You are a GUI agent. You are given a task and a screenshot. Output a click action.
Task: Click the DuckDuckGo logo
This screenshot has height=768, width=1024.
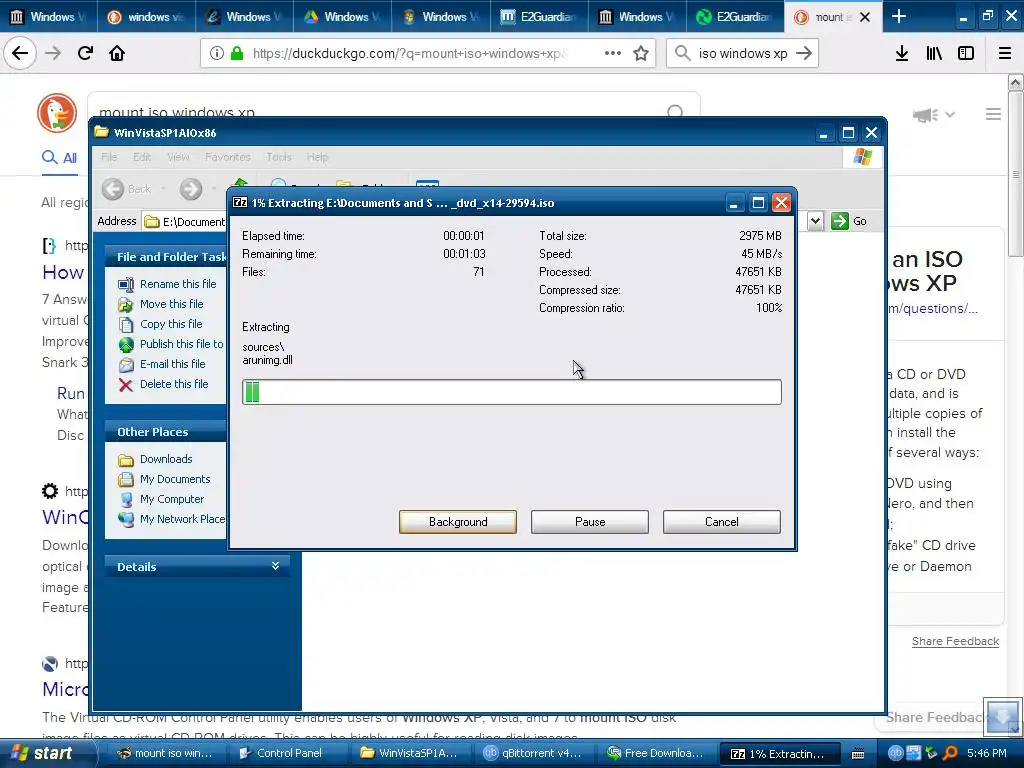click(x=57, y=112)
